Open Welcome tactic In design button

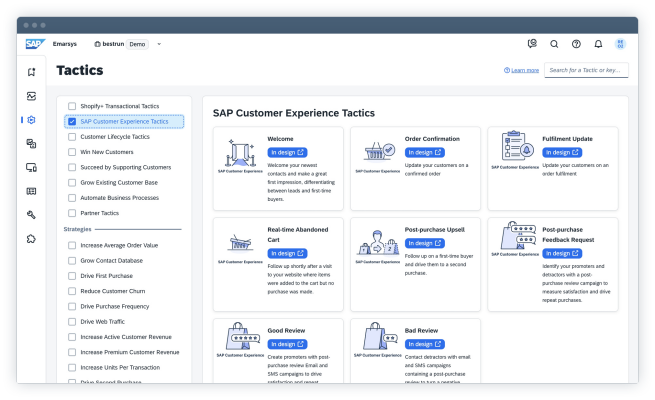pos(287,152)
